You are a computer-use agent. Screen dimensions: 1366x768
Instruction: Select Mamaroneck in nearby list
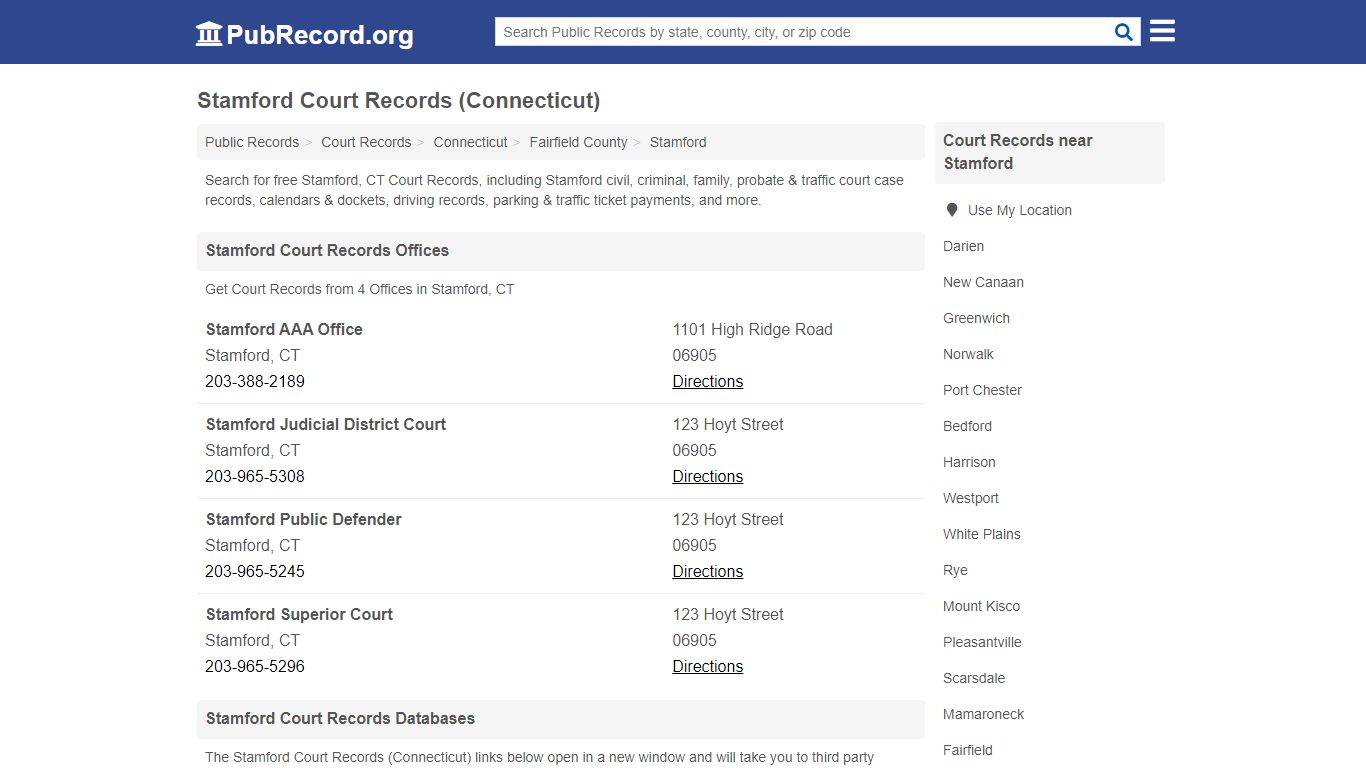(983, 714)
